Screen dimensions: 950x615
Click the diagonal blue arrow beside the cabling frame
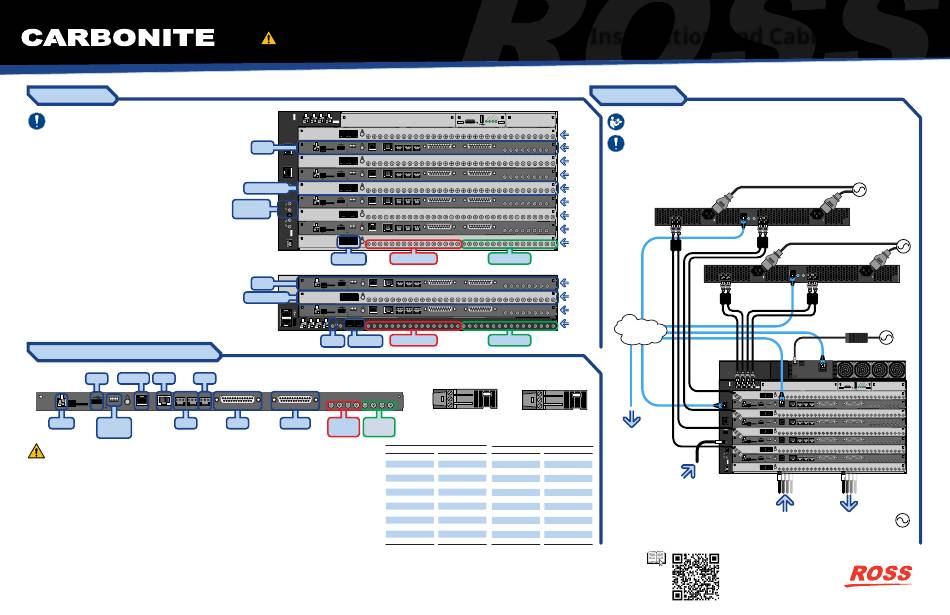point(688,471)
